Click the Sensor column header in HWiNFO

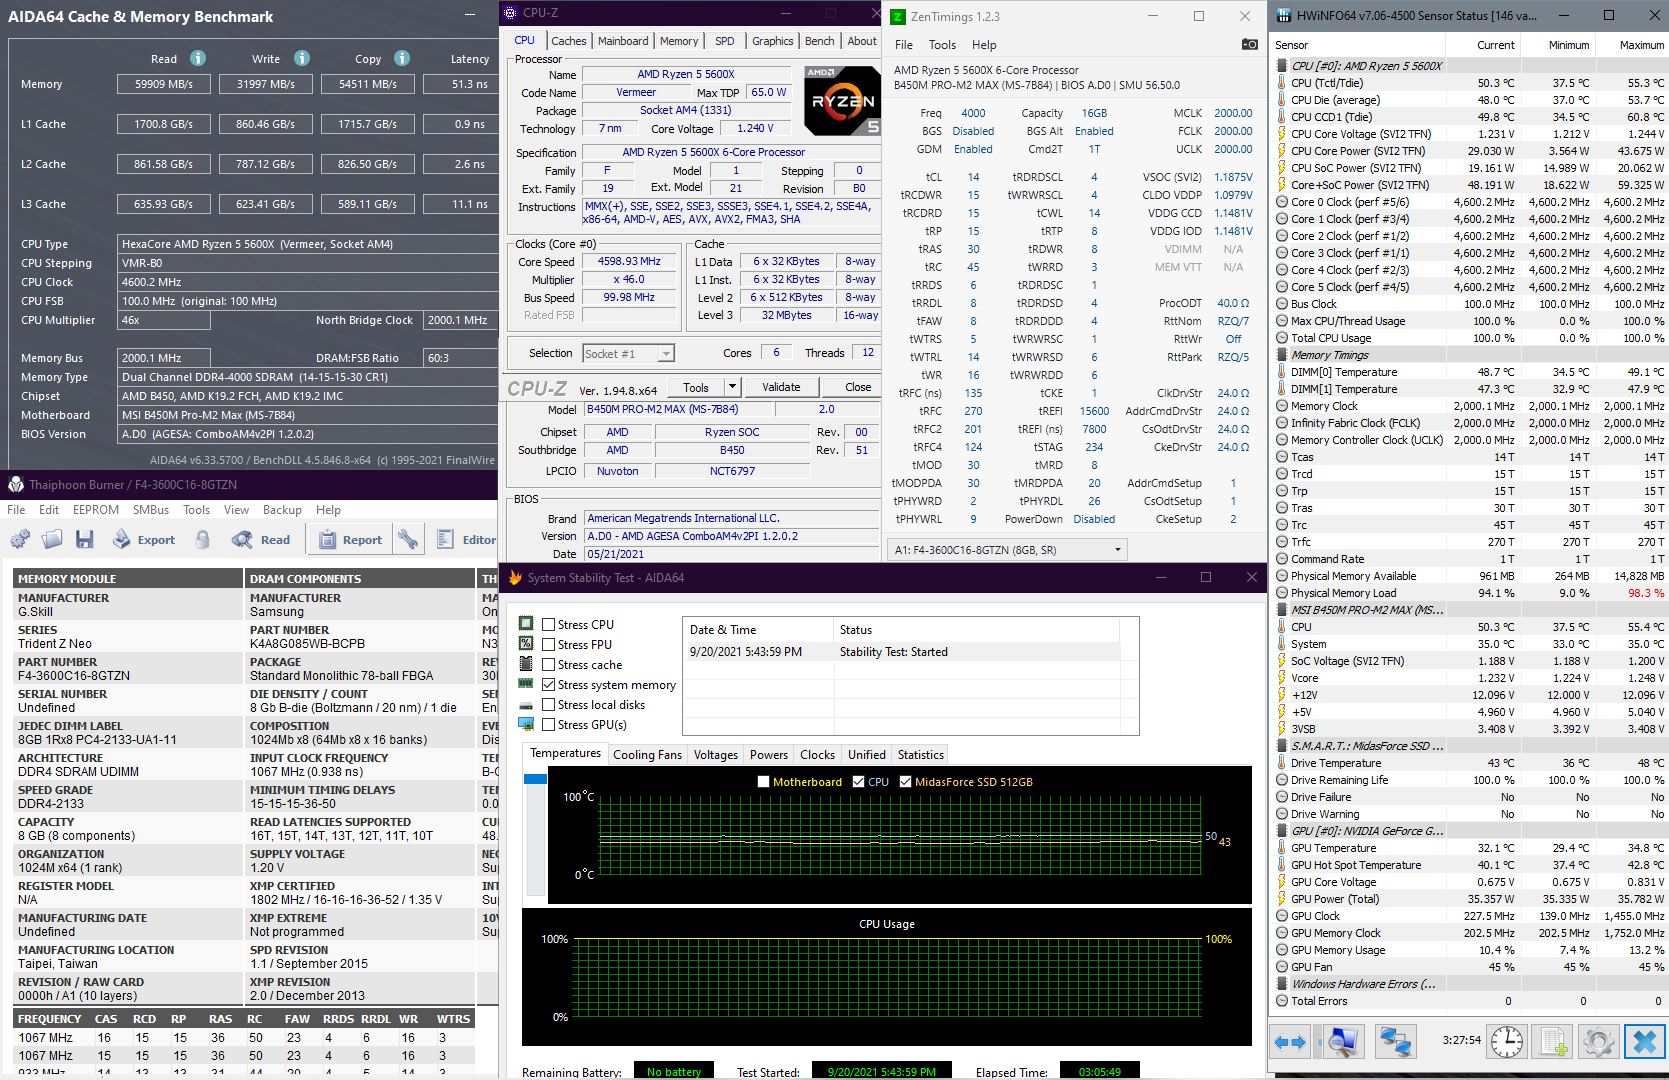(x=1291, y=45)
